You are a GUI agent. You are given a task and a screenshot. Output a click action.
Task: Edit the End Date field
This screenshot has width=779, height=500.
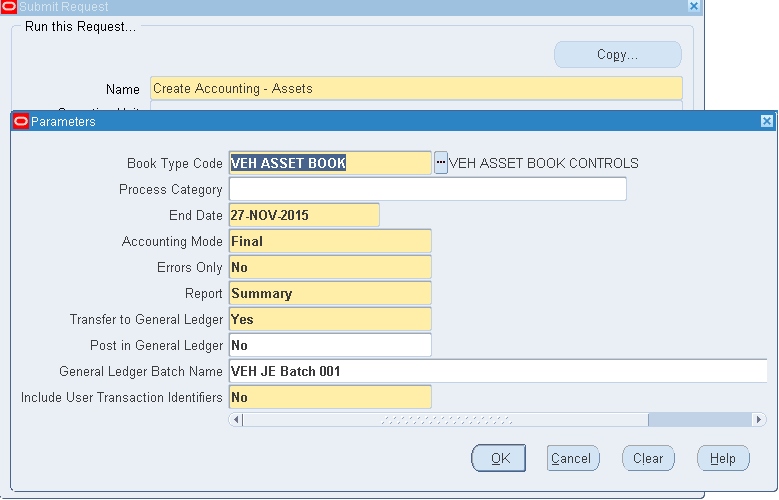pos(304,215)
